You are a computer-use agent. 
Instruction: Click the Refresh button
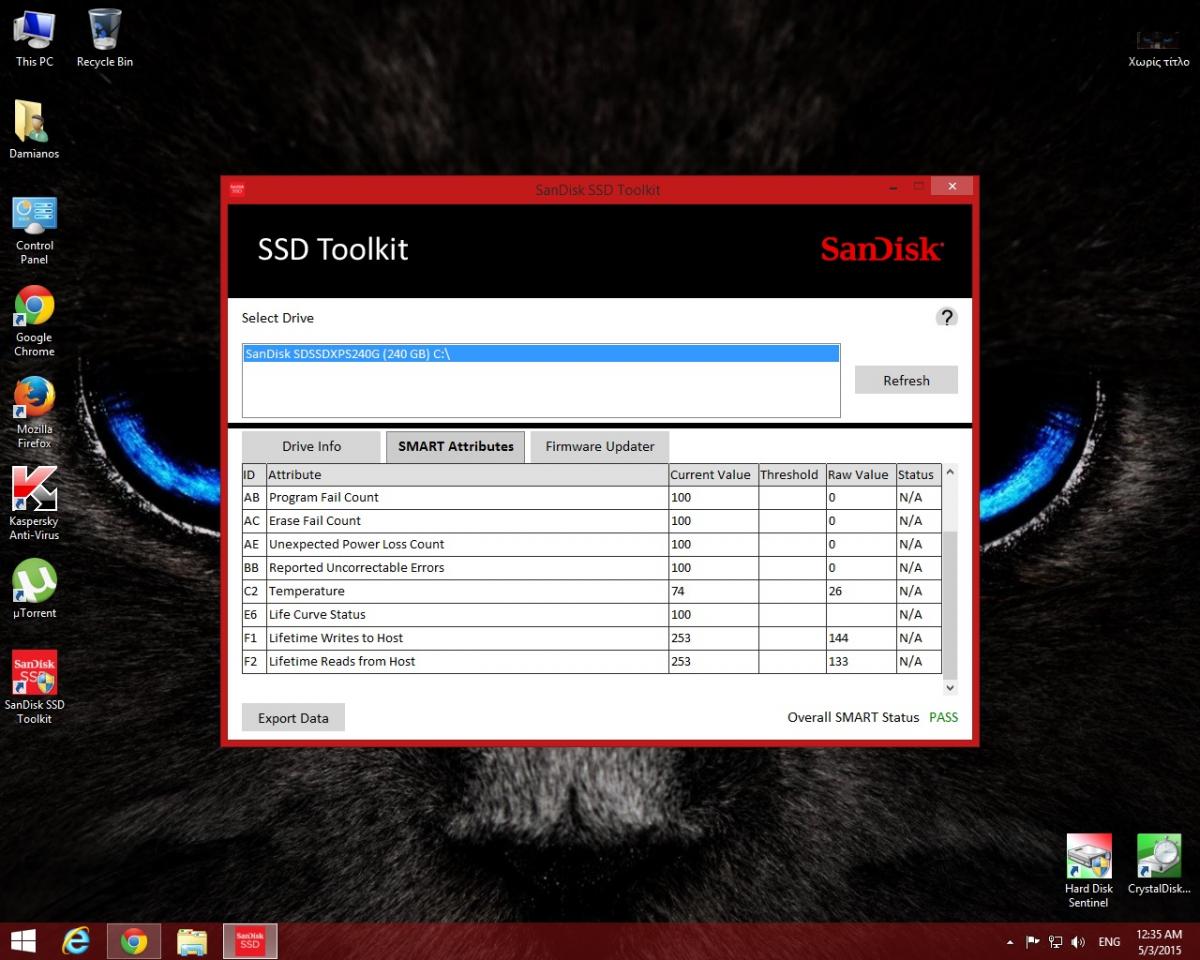[906, 380]
